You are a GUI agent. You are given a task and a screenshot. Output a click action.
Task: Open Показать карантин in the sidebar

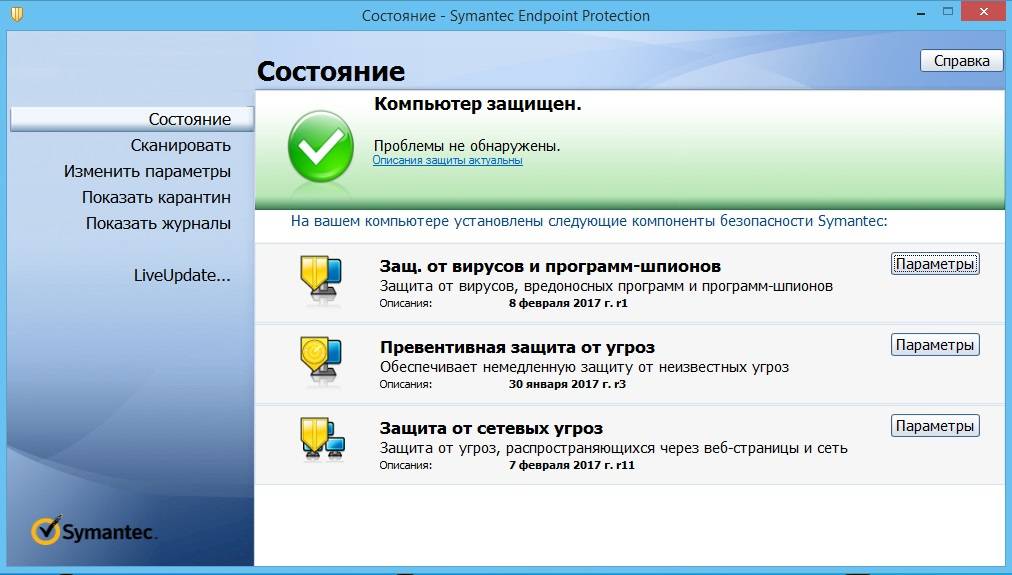pyautogui.click(x=156, y=197)
